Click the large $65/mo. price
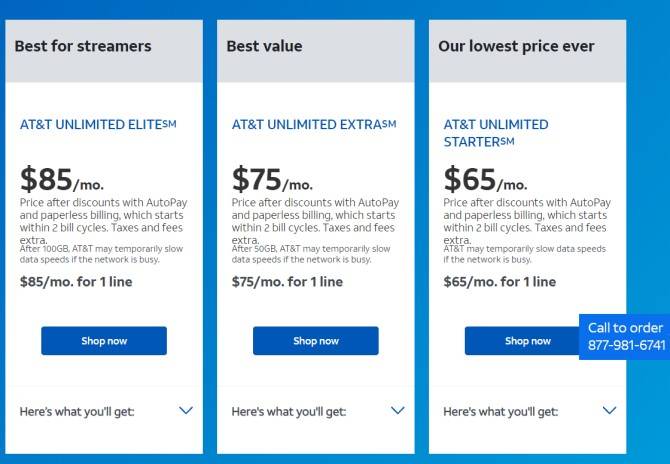Image resolution: width=670 pixels, height=464 pixels. pos(485,181)
